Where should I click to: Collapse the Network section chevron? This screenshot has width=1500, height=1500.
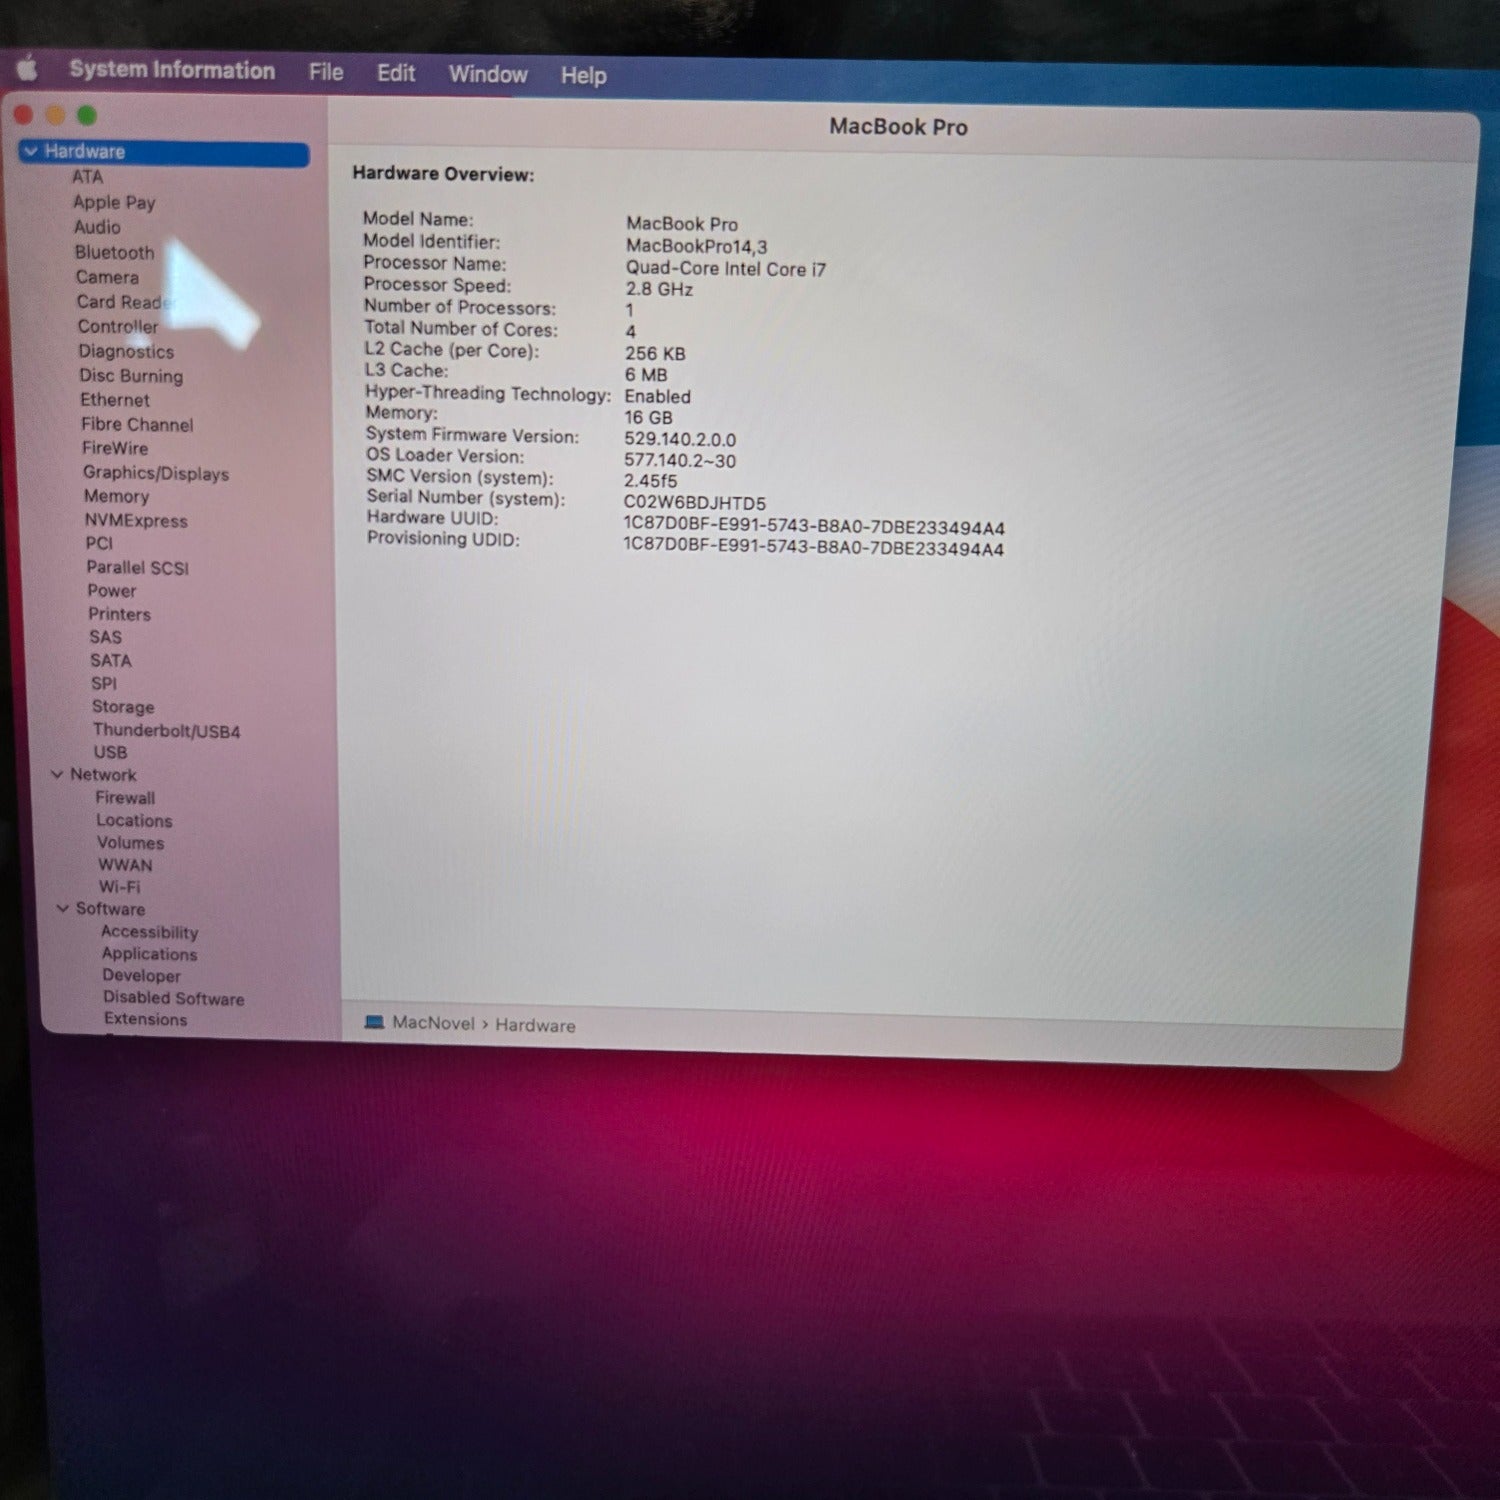pyautogui.click(x=57, y=774)
